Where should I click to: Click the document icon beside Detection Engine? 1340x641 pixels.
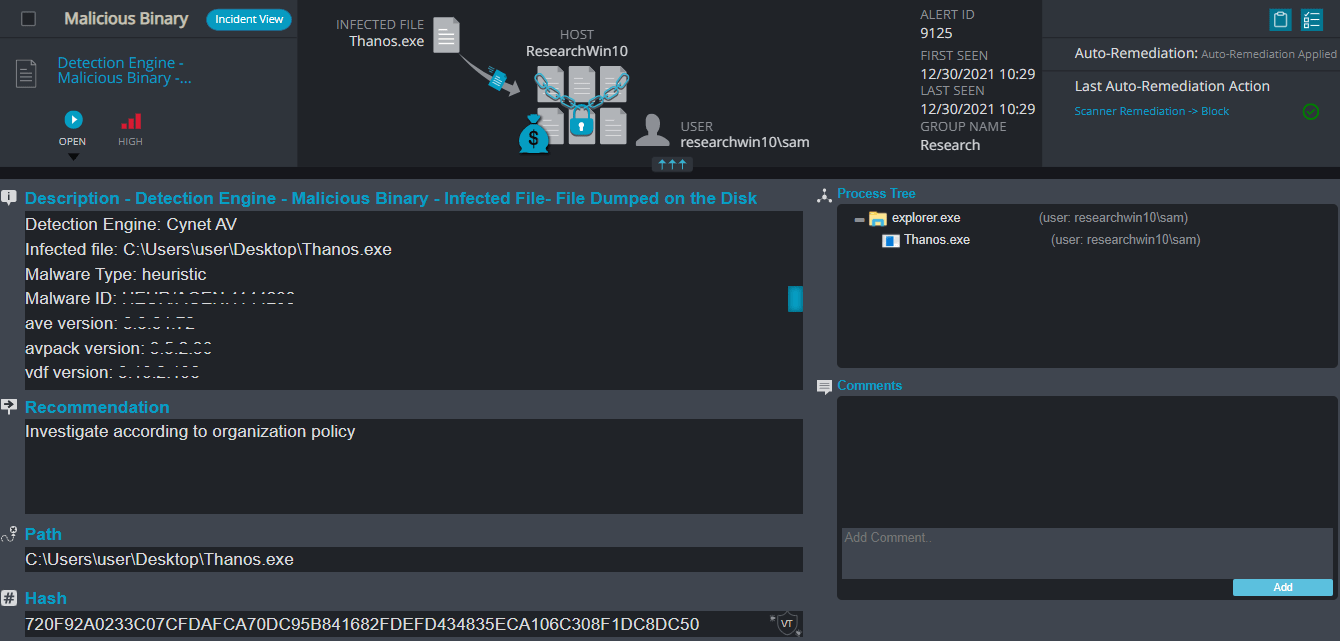[27, 72]
